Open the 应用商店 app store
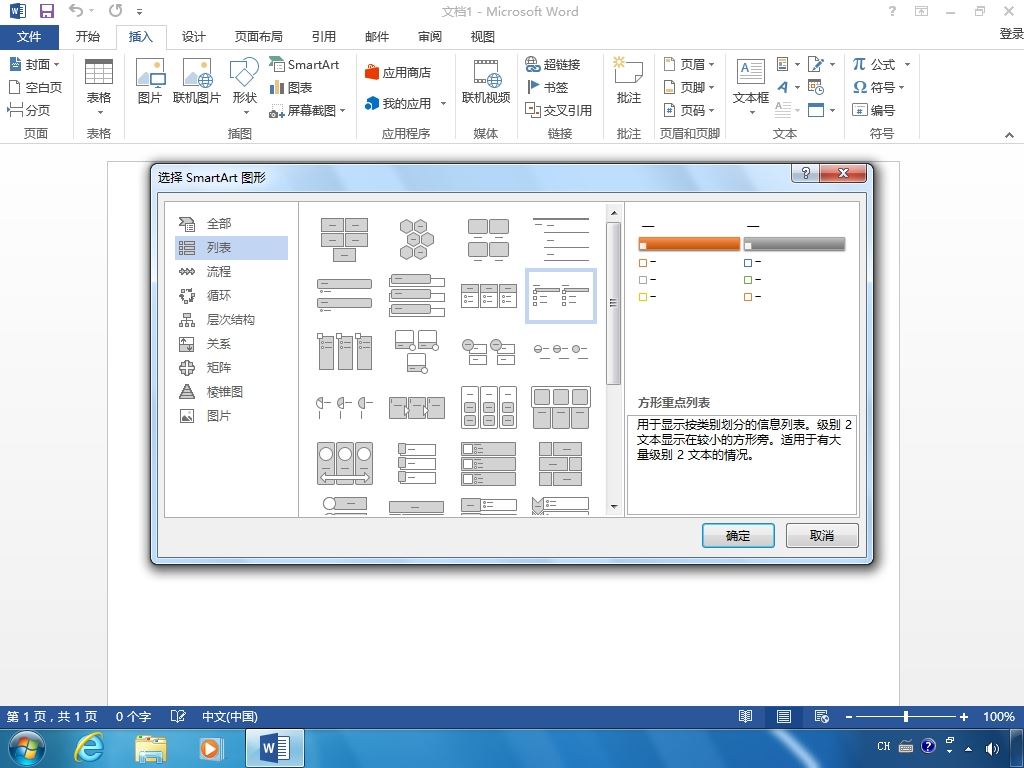The width and height of the screenshot is (1024, 768). click(x=398, y=72)
